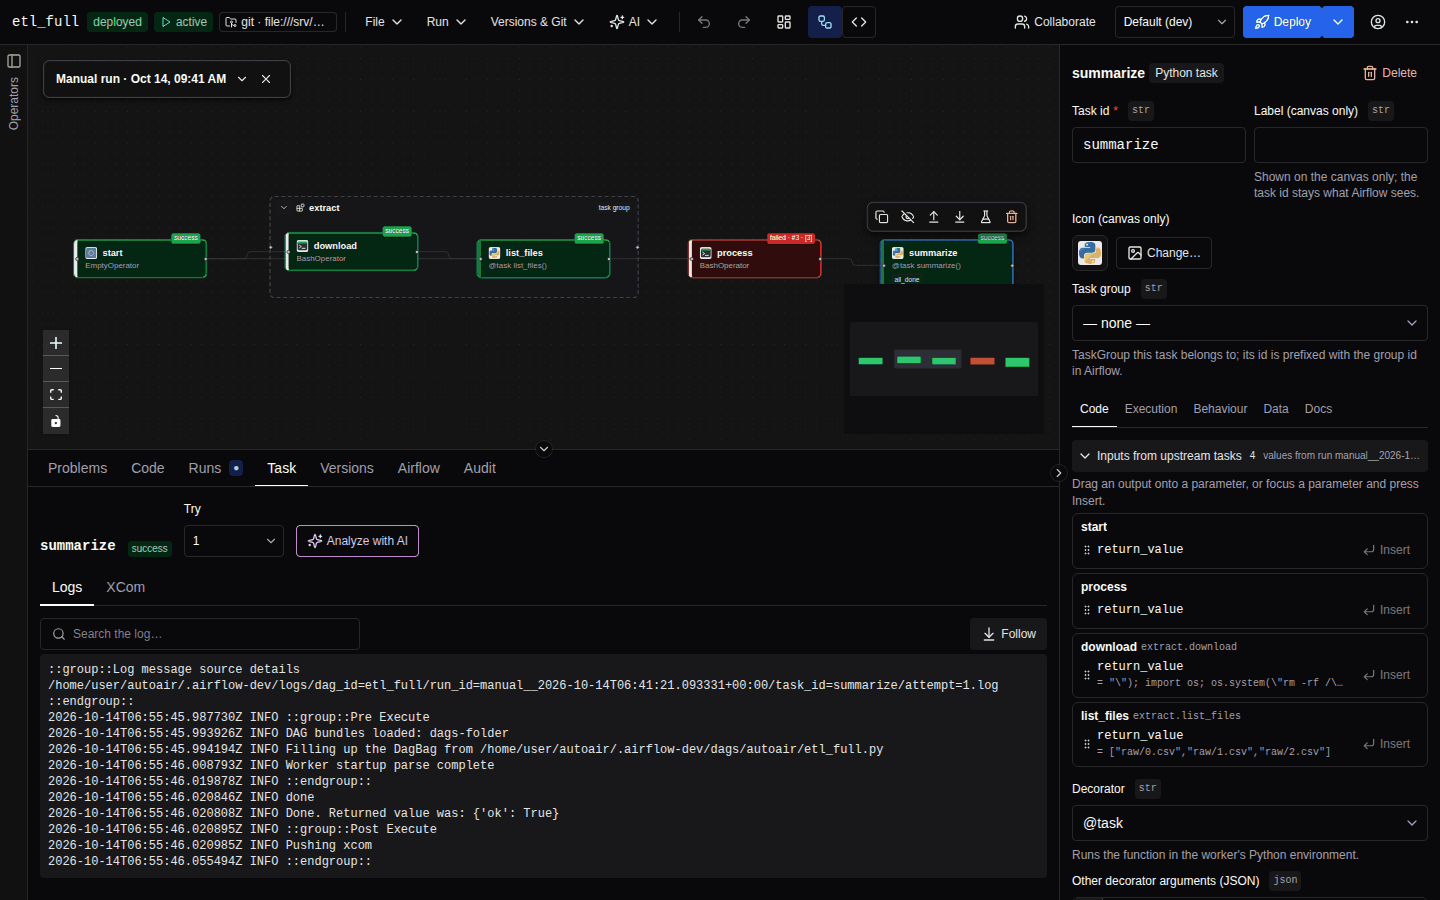Viewport: 1440px width, 900px height.
Task: Open the Decorator @task dropdown
Action: click(x=1249, y=823)
